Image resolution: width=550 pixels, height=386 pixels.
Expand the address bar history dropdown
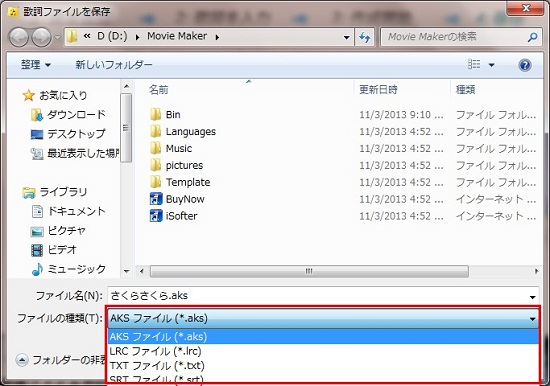tap(347, 37)
